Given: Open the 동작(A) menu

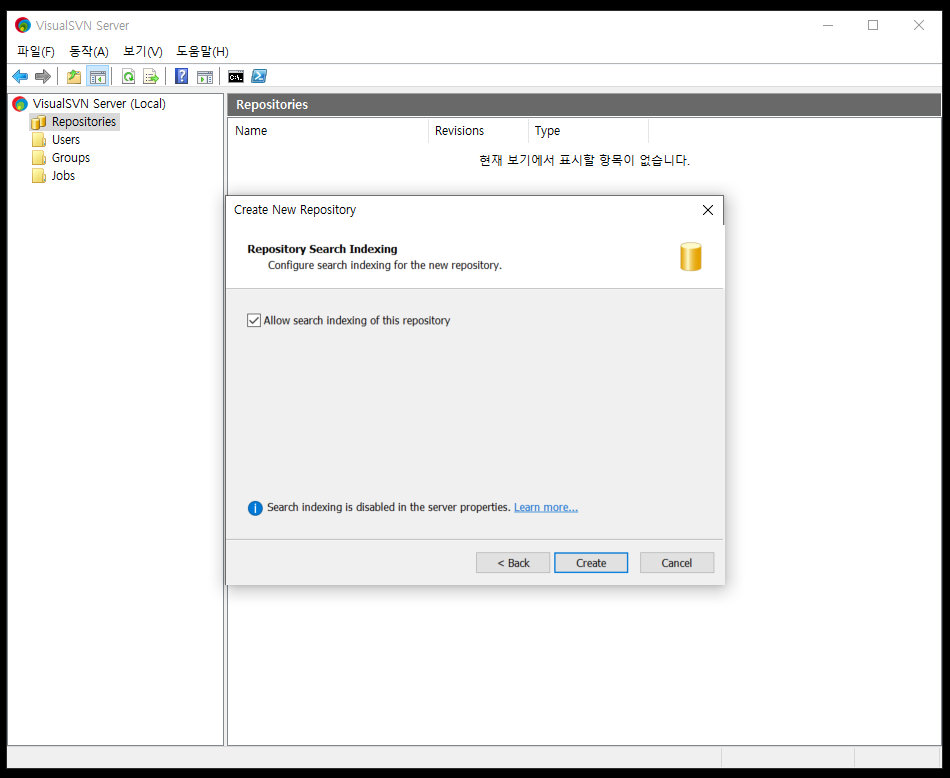Looking at the screenshot, I should click(x=89, y=52).
